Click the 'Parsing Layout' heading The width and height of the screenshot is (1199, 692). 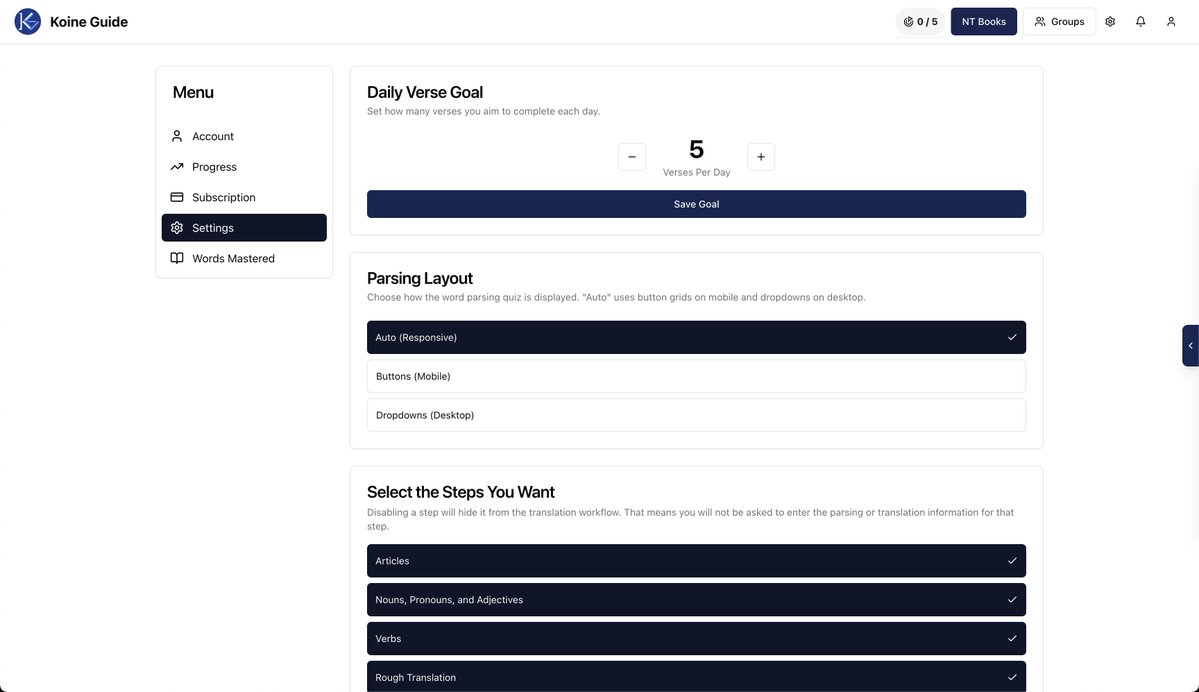click(x=420, y=278)
